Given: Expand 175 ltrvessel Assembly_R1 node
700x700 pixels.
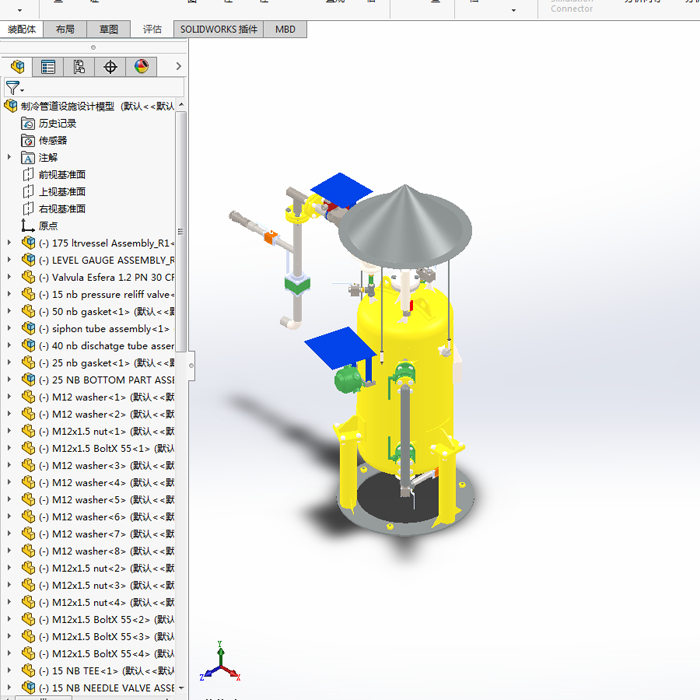Looking at the screenshot, I should coord(9,243).
